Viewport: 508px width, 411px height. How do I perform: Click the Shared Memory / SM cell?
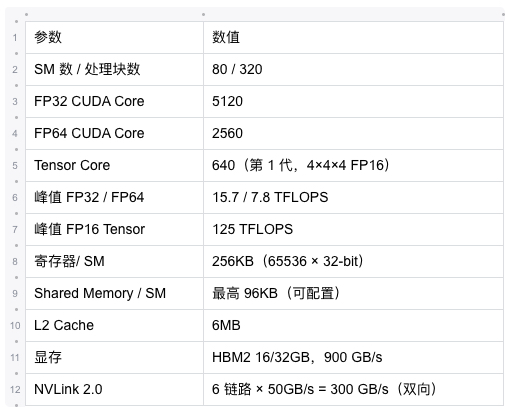(114, 293)
